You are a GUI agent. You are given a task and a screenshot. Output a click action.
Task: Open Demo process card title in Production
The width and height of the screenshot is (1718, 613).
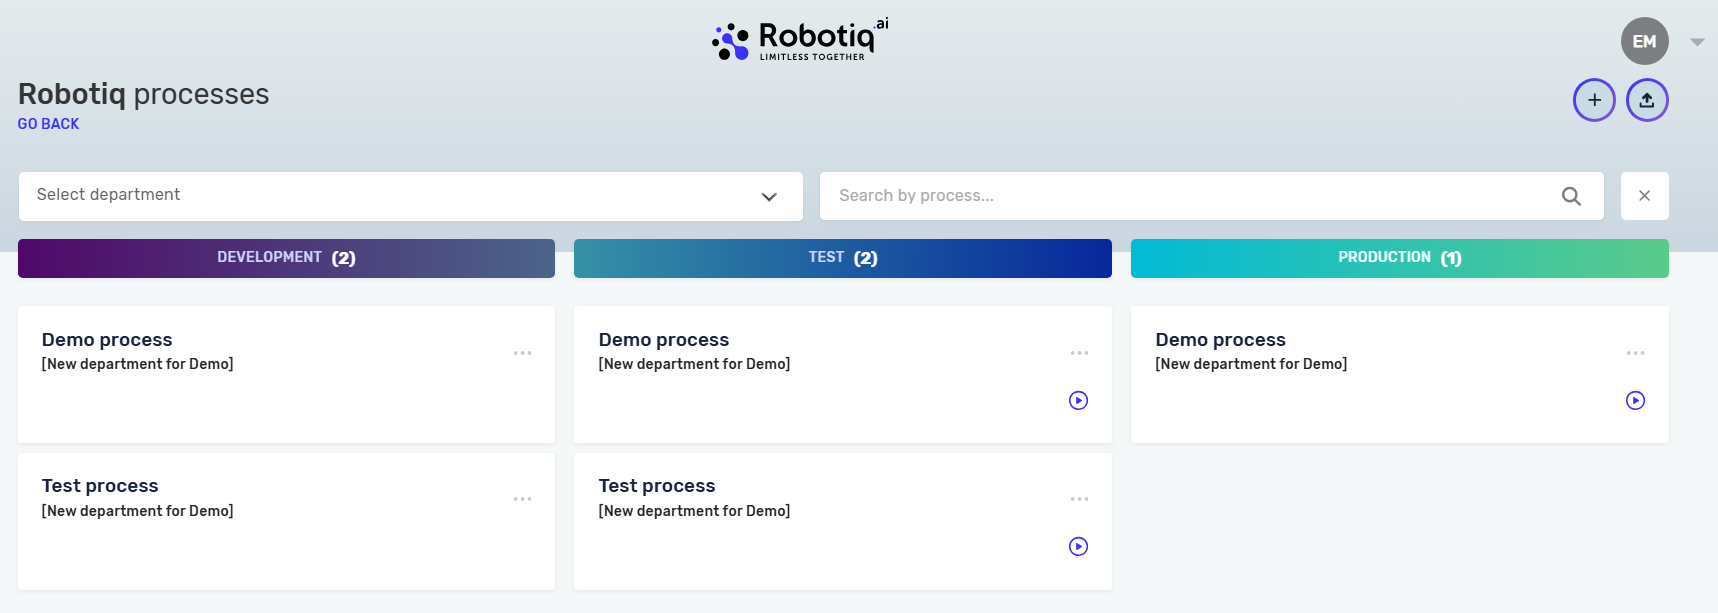point(1220,340)
